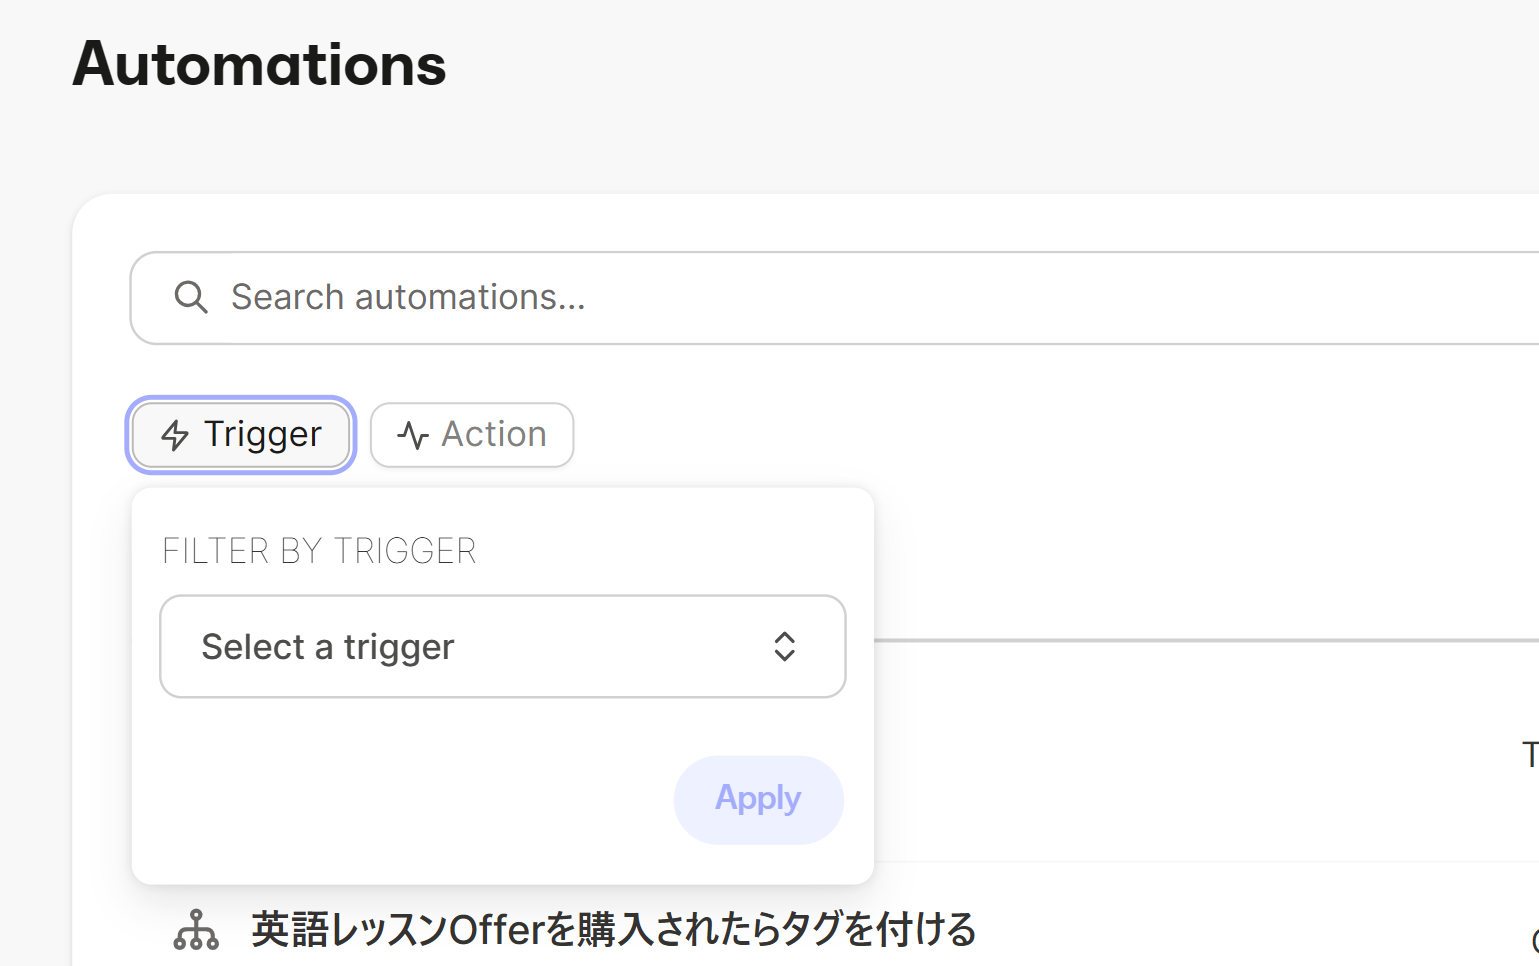Click the lightning bolt Trigger icon

coord(175,435)
